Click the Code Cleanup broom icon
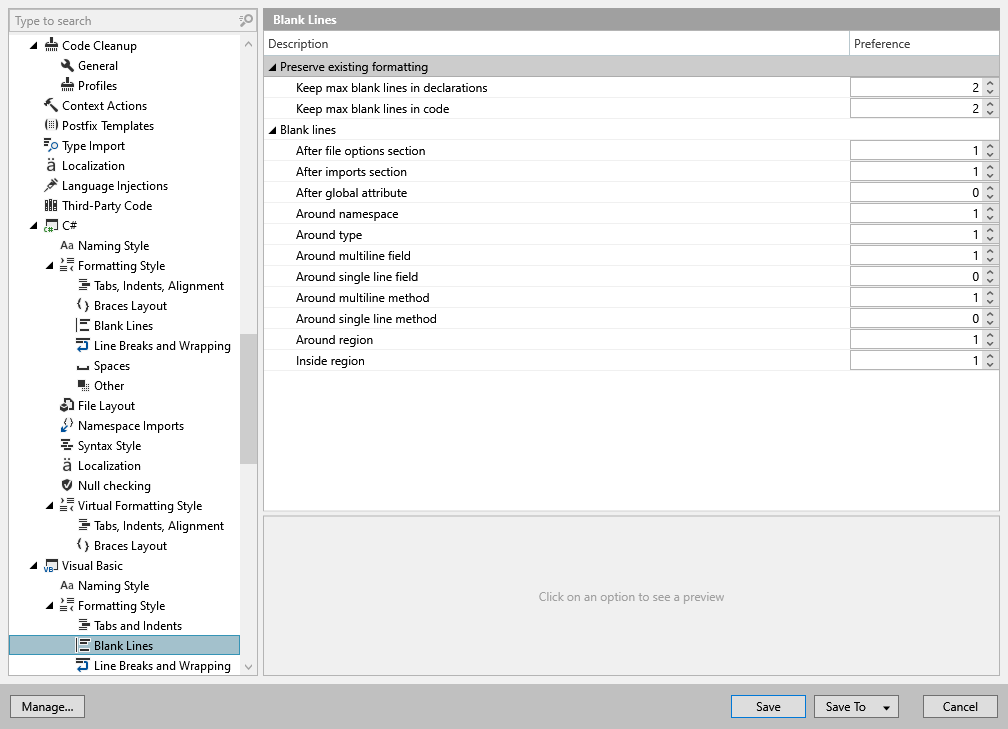The width and height of the screenshot is (1008, 729). pyautogui.click(x=49, y=45)
